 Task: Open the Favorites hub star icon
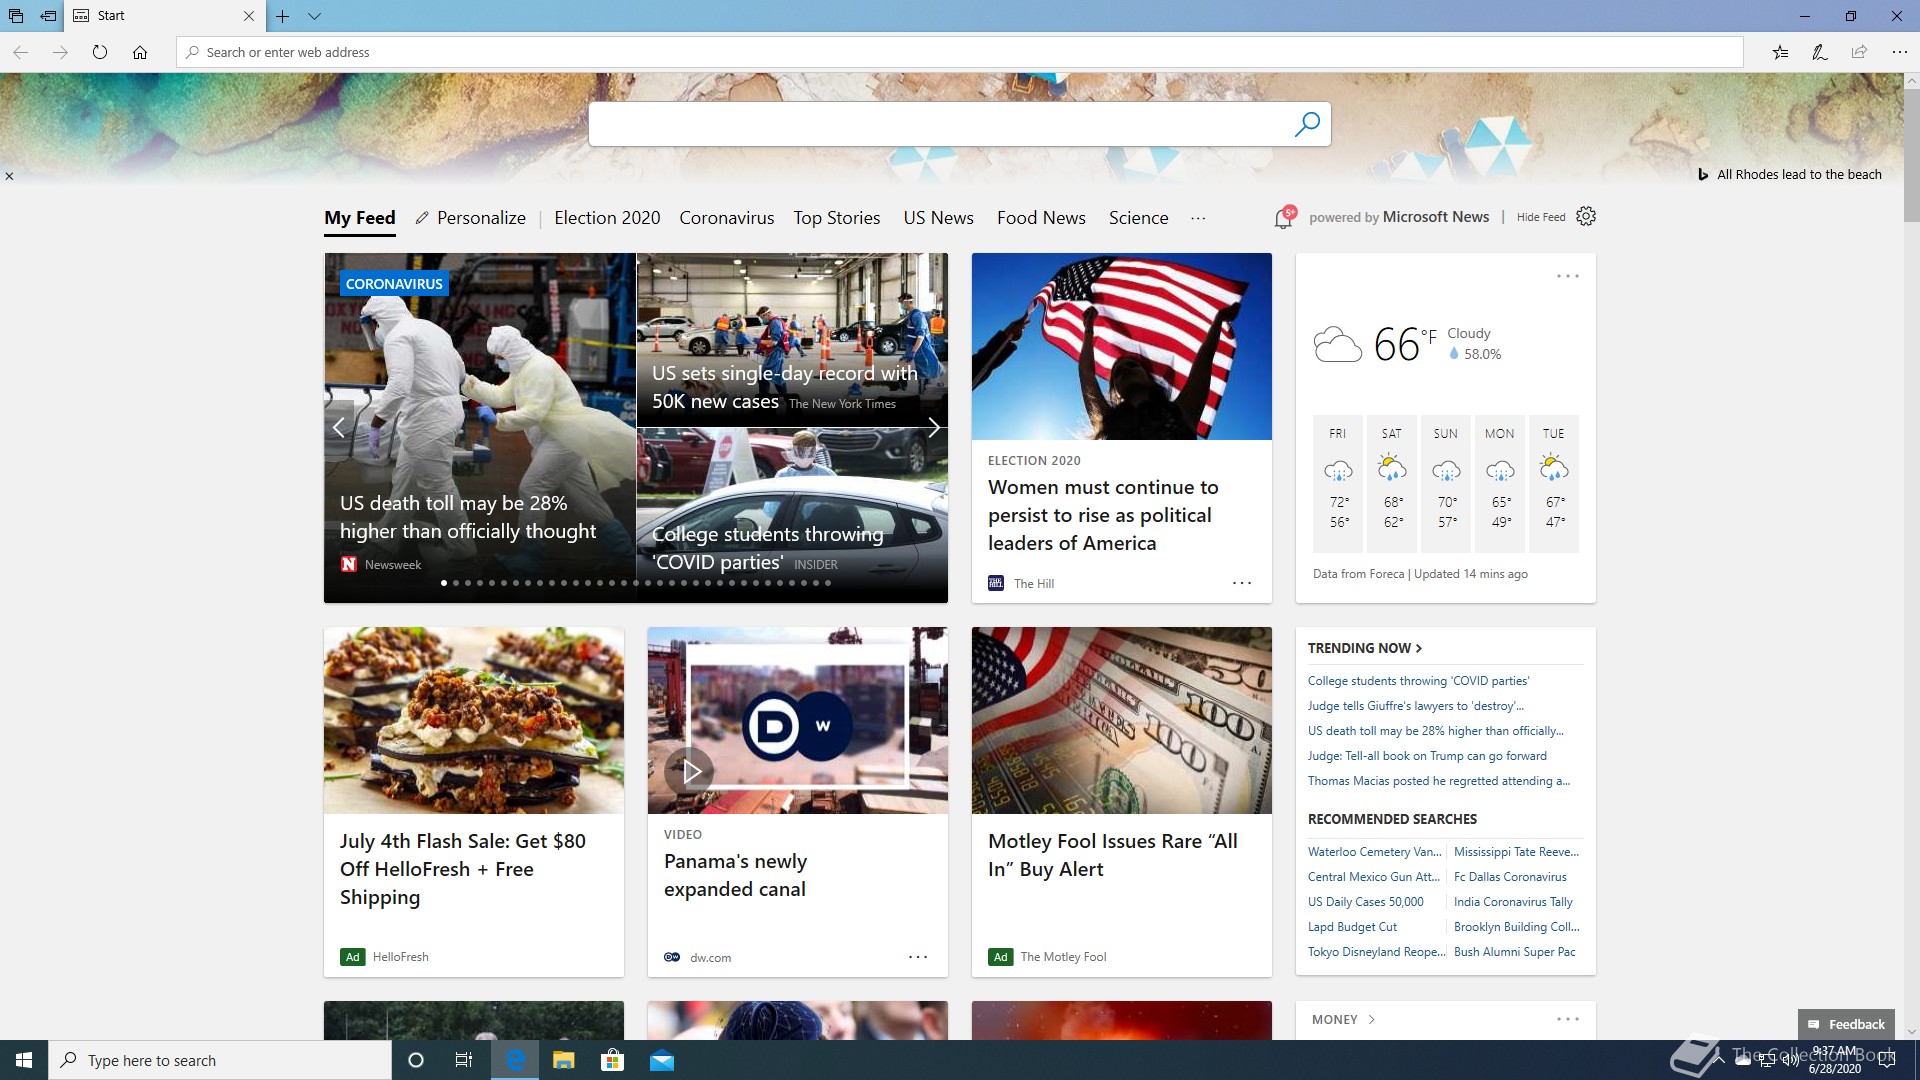(x=1780, y=52)
